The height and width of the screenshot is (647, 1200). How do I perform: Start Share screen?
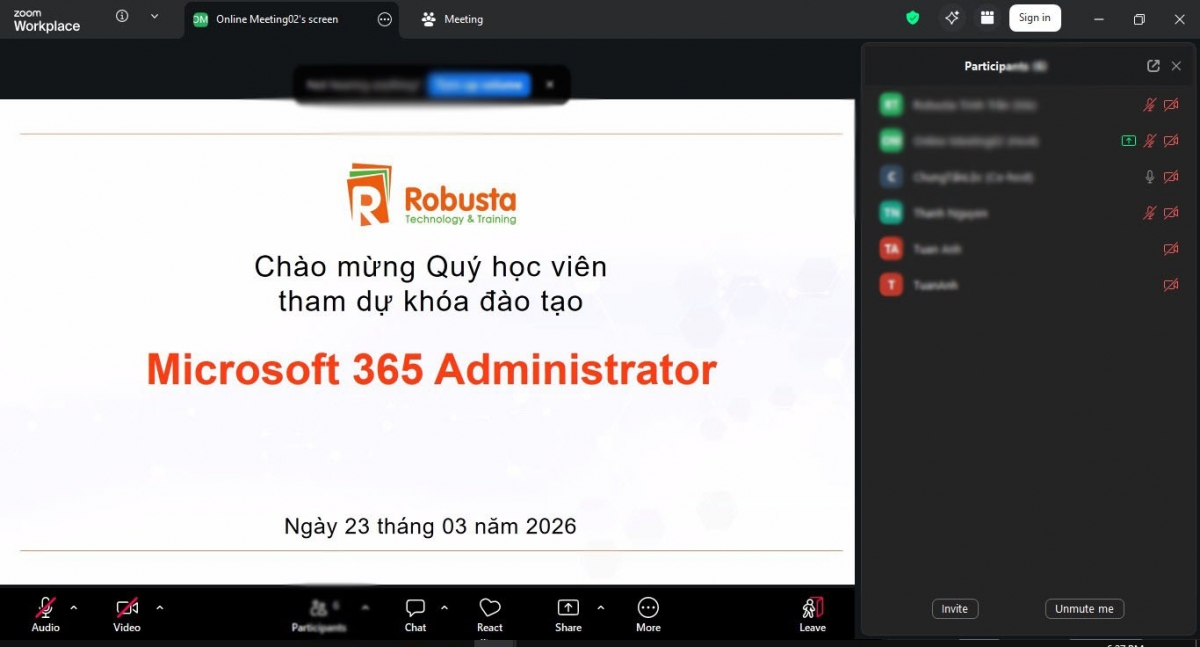[568, 614]
